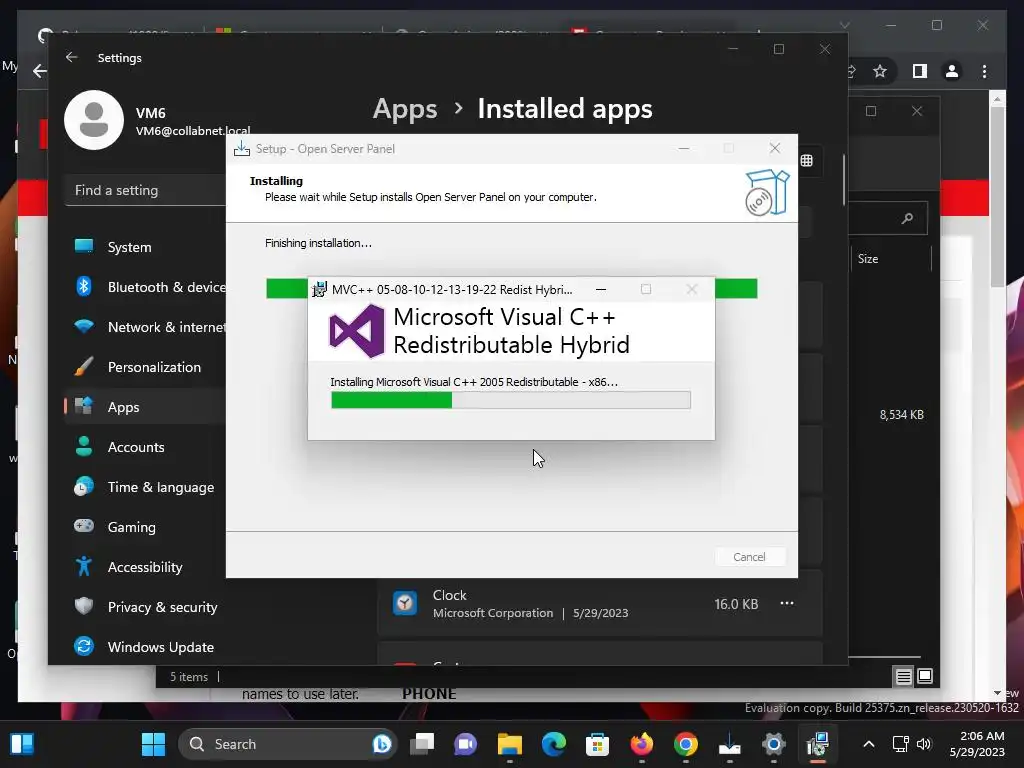Viewport: 1024px width, 768px height.
Task: Select the Apps settings category
Action: point(145,407)
